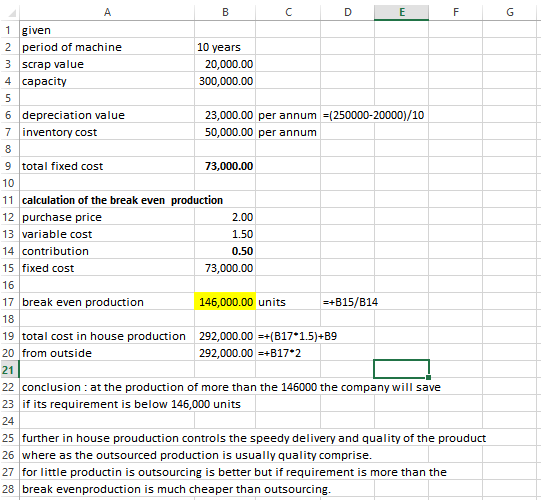Click 'inventory cost' label cell
This screenshot has height=501, width=542.
tap(107, 132)
